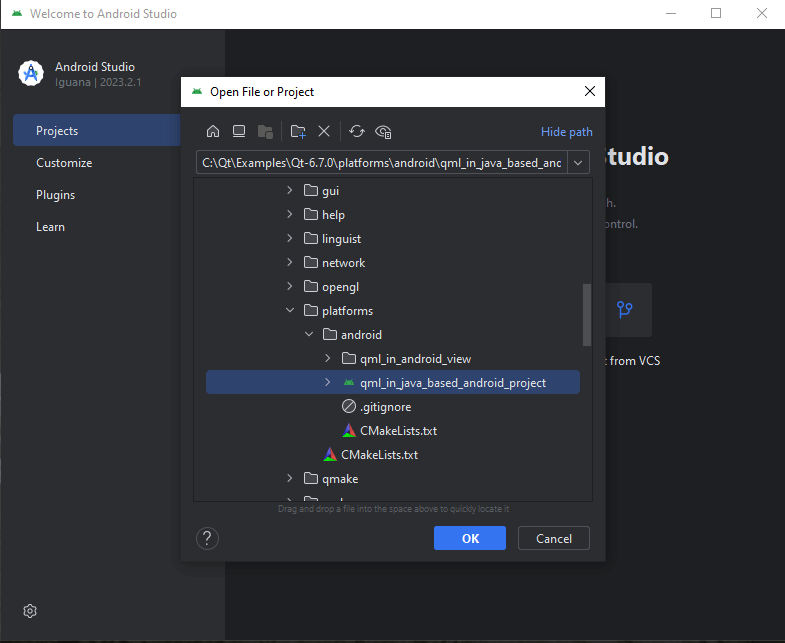The height and width of the screenshot is (643, 785).
Task: Switch to the Customize tab
Action: click(64, 163)
